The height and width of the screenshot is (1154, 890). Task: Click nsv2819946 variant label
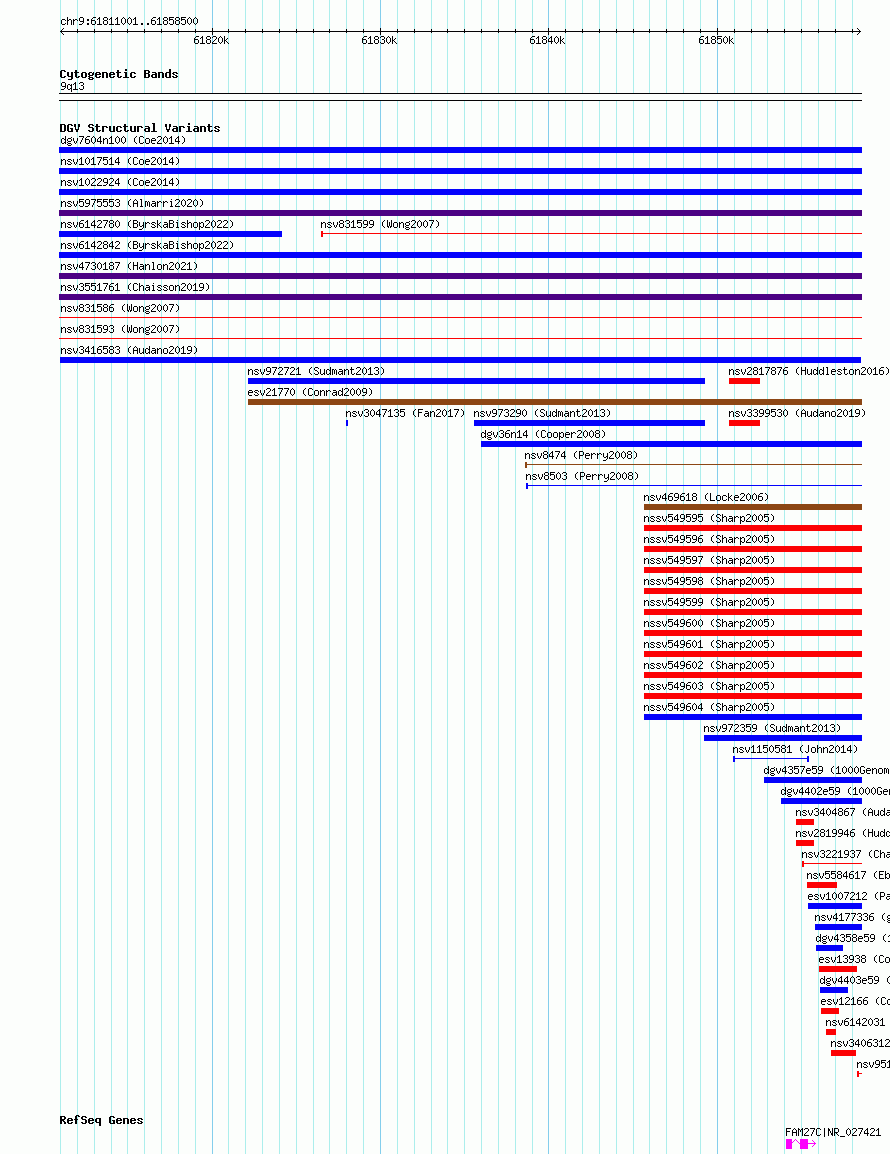coord(842,833)
